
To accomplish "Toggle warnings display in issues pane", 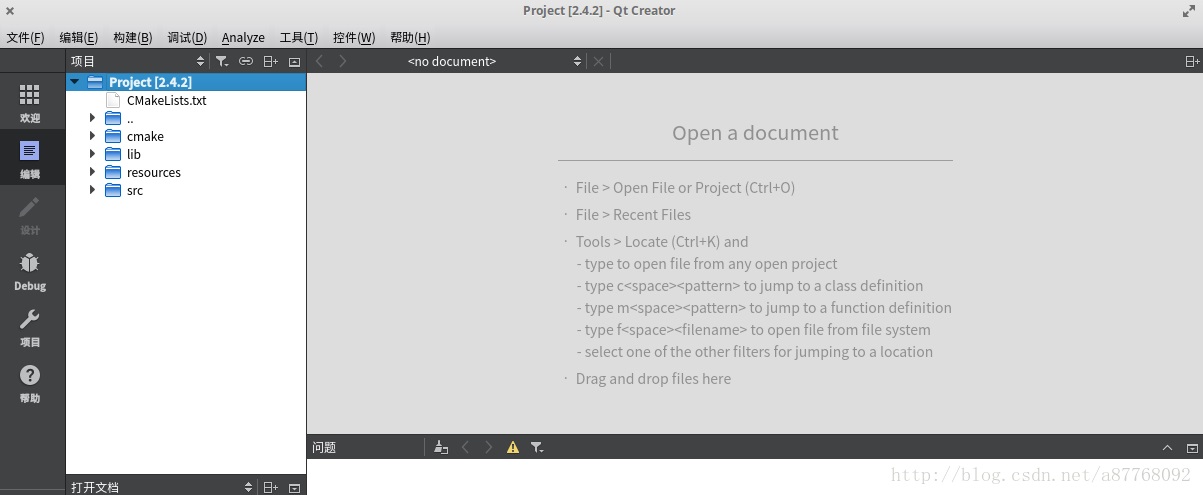I will pyautogui.click(x=513, y=447).
